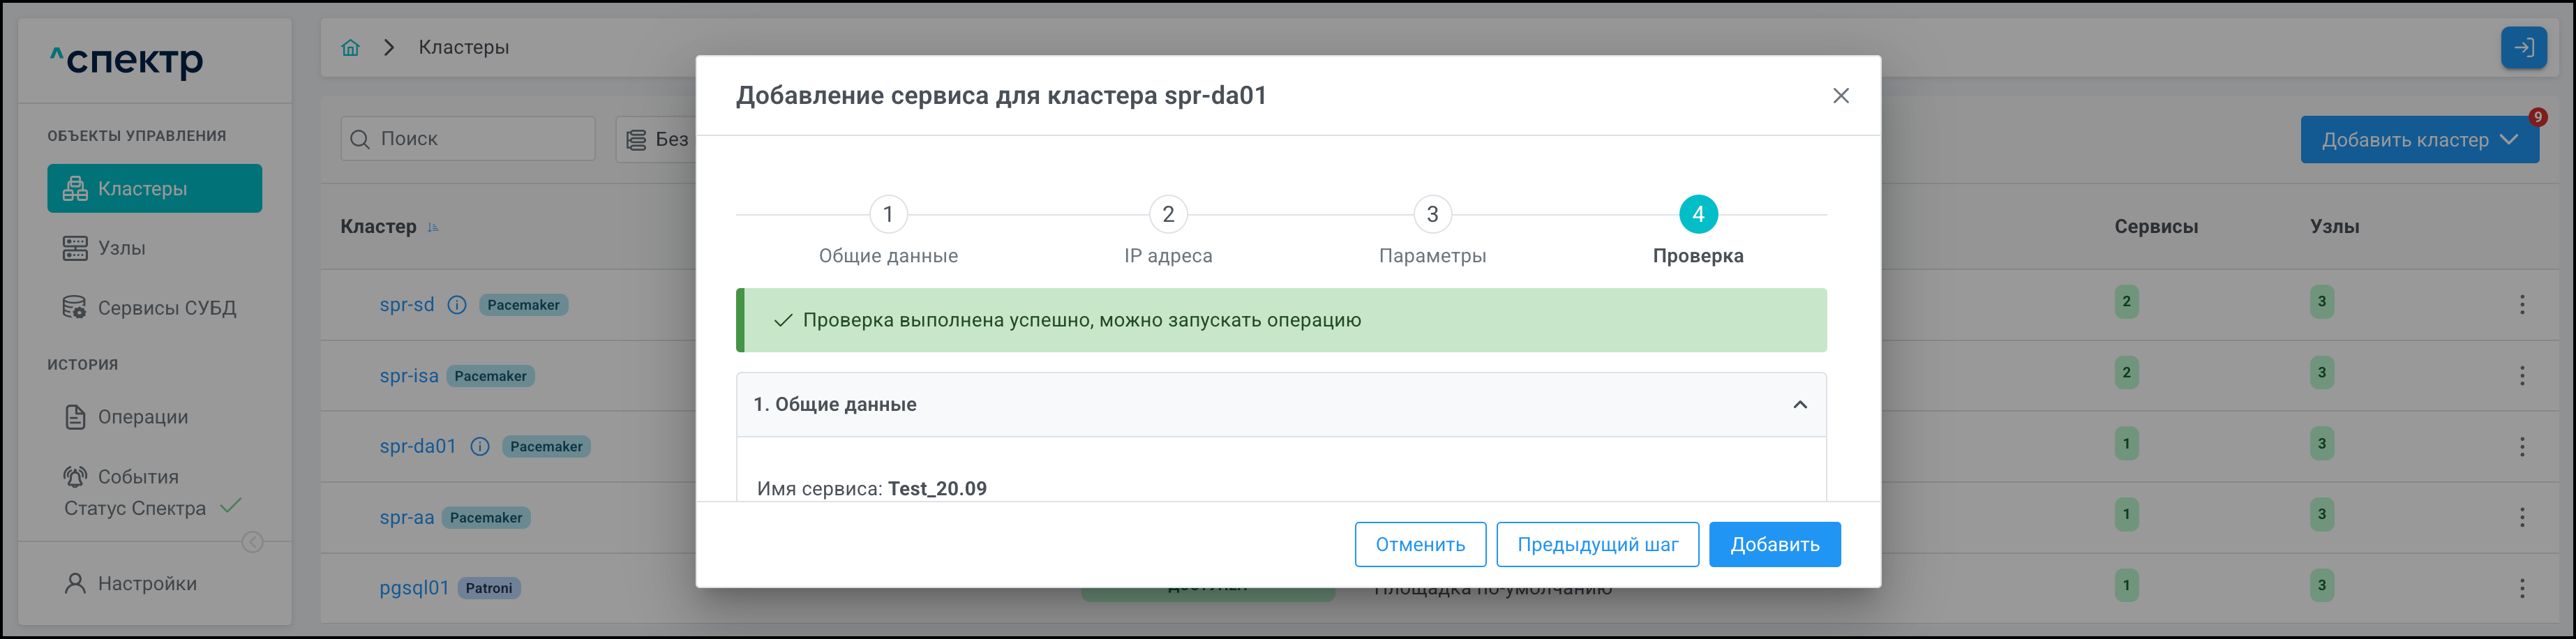Open the Добавить кластер dropdown
Screen dimensions: 2576x639
point(2419,140)
